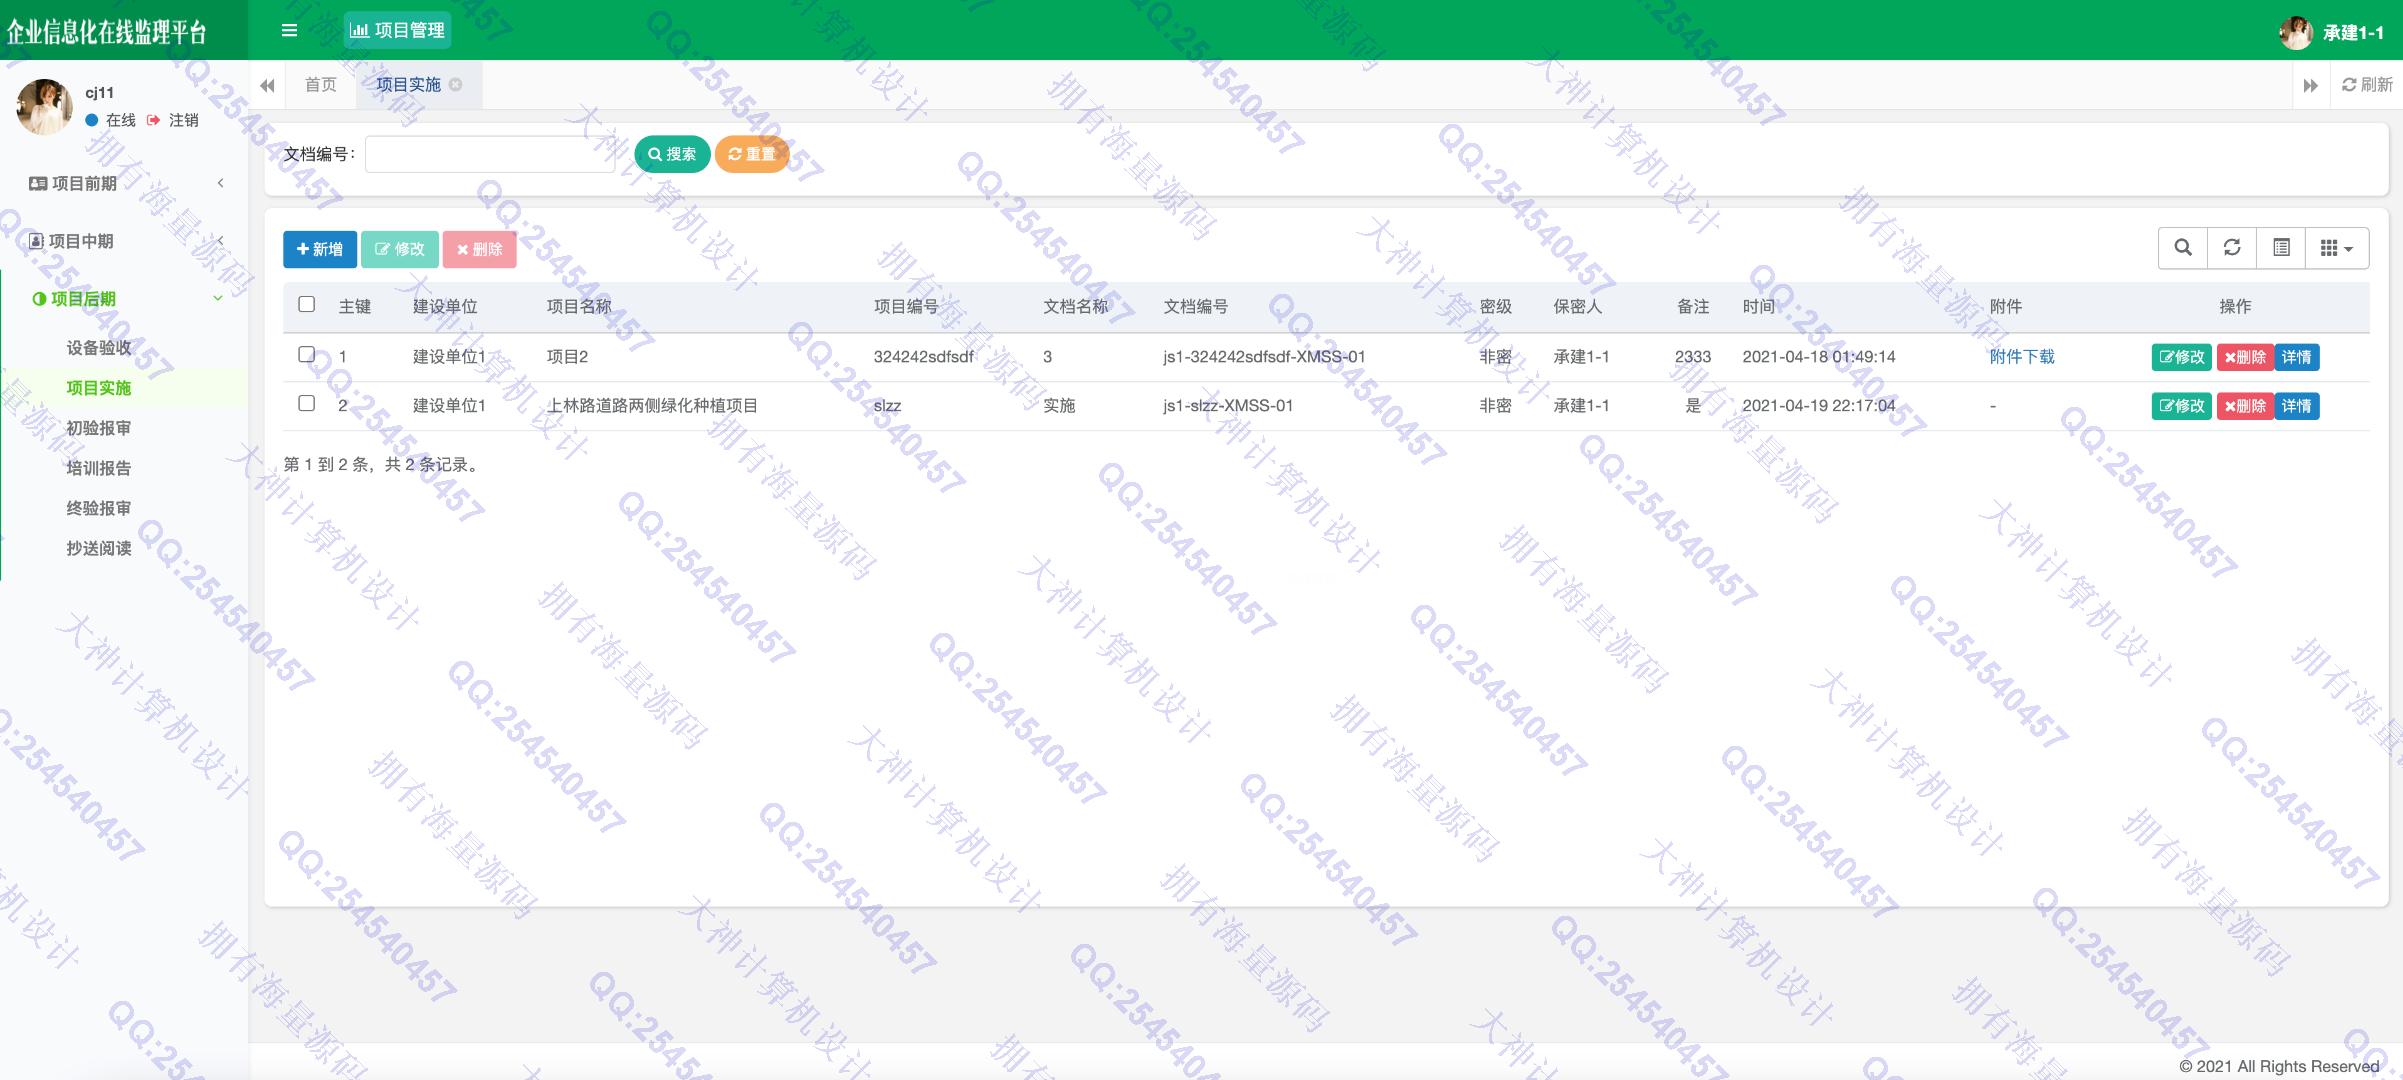Click the js1-324242sdfsdf-XMSS-01 cell

[1264, 357]
